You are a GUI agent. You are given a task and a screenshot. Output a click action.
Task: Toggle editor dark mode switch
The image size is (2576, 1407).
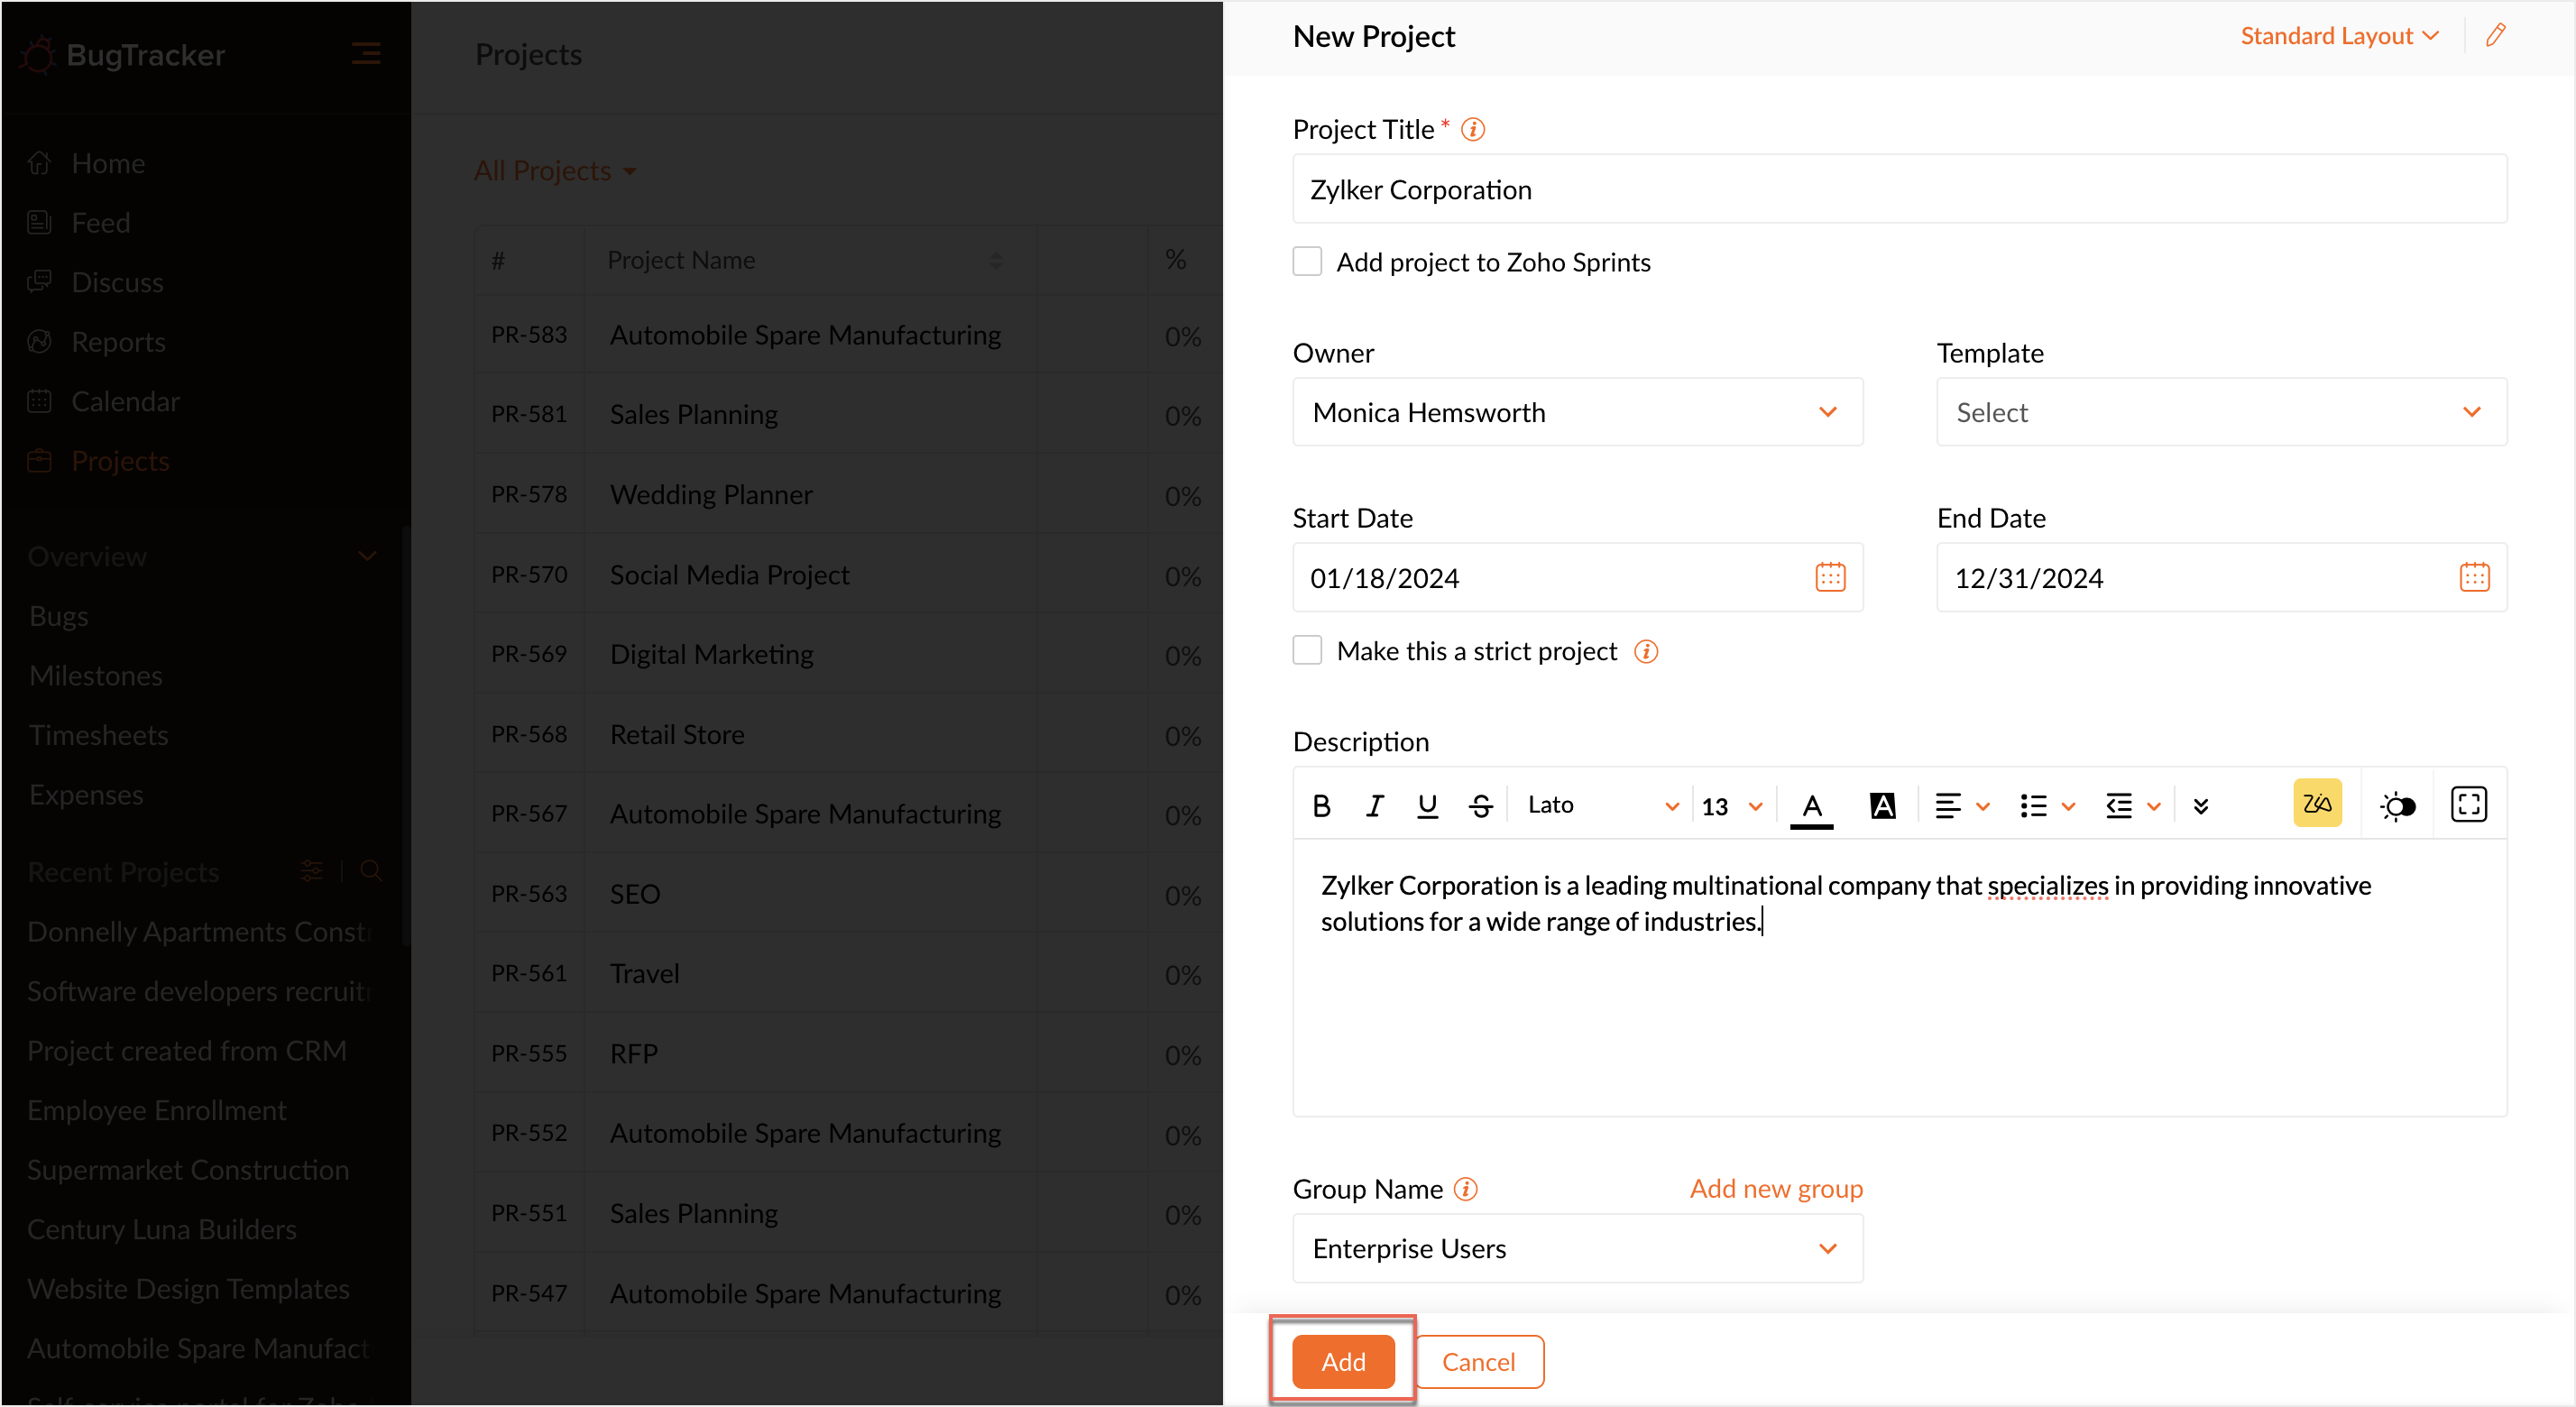(x=2398, y=806)
